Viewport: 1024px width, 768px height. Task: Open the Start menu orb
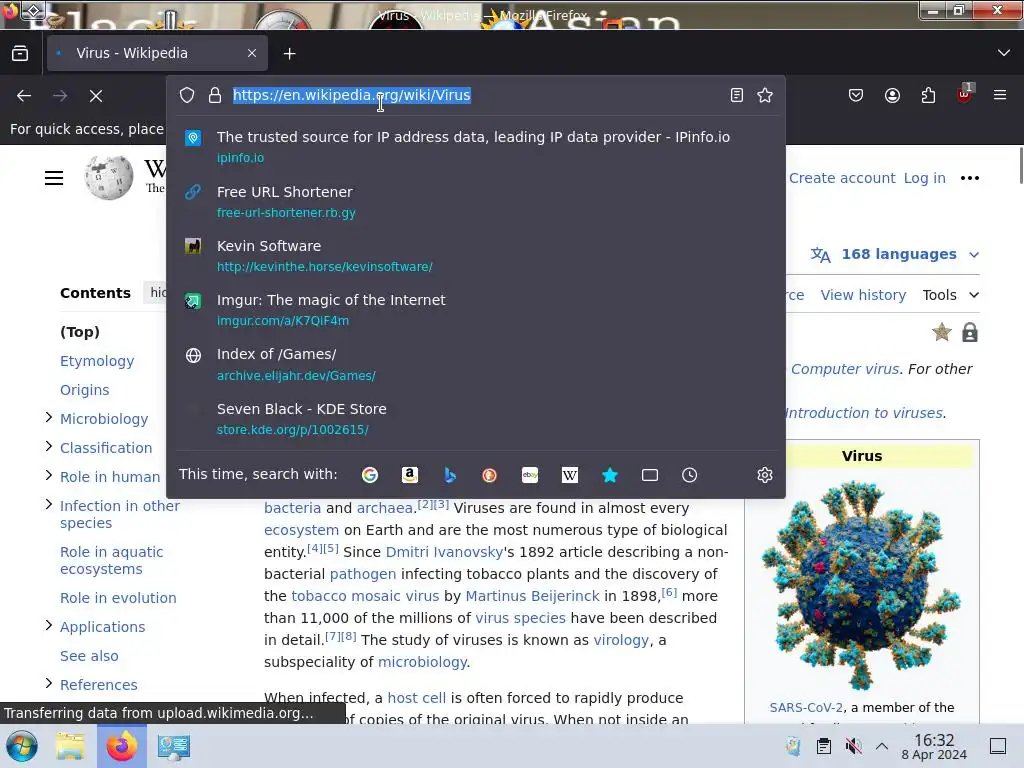tap(22, 746)
